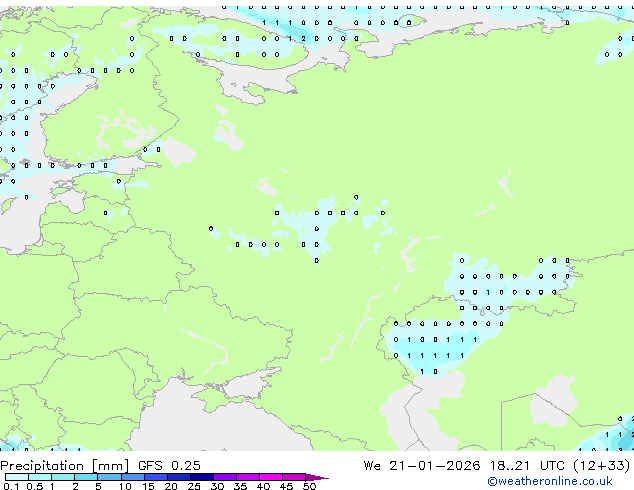Image resolution: width=634 pixels, height=490 pixels.
Task: Choose the 20 to 25 mm legend swatch
Action: point(182,477)
